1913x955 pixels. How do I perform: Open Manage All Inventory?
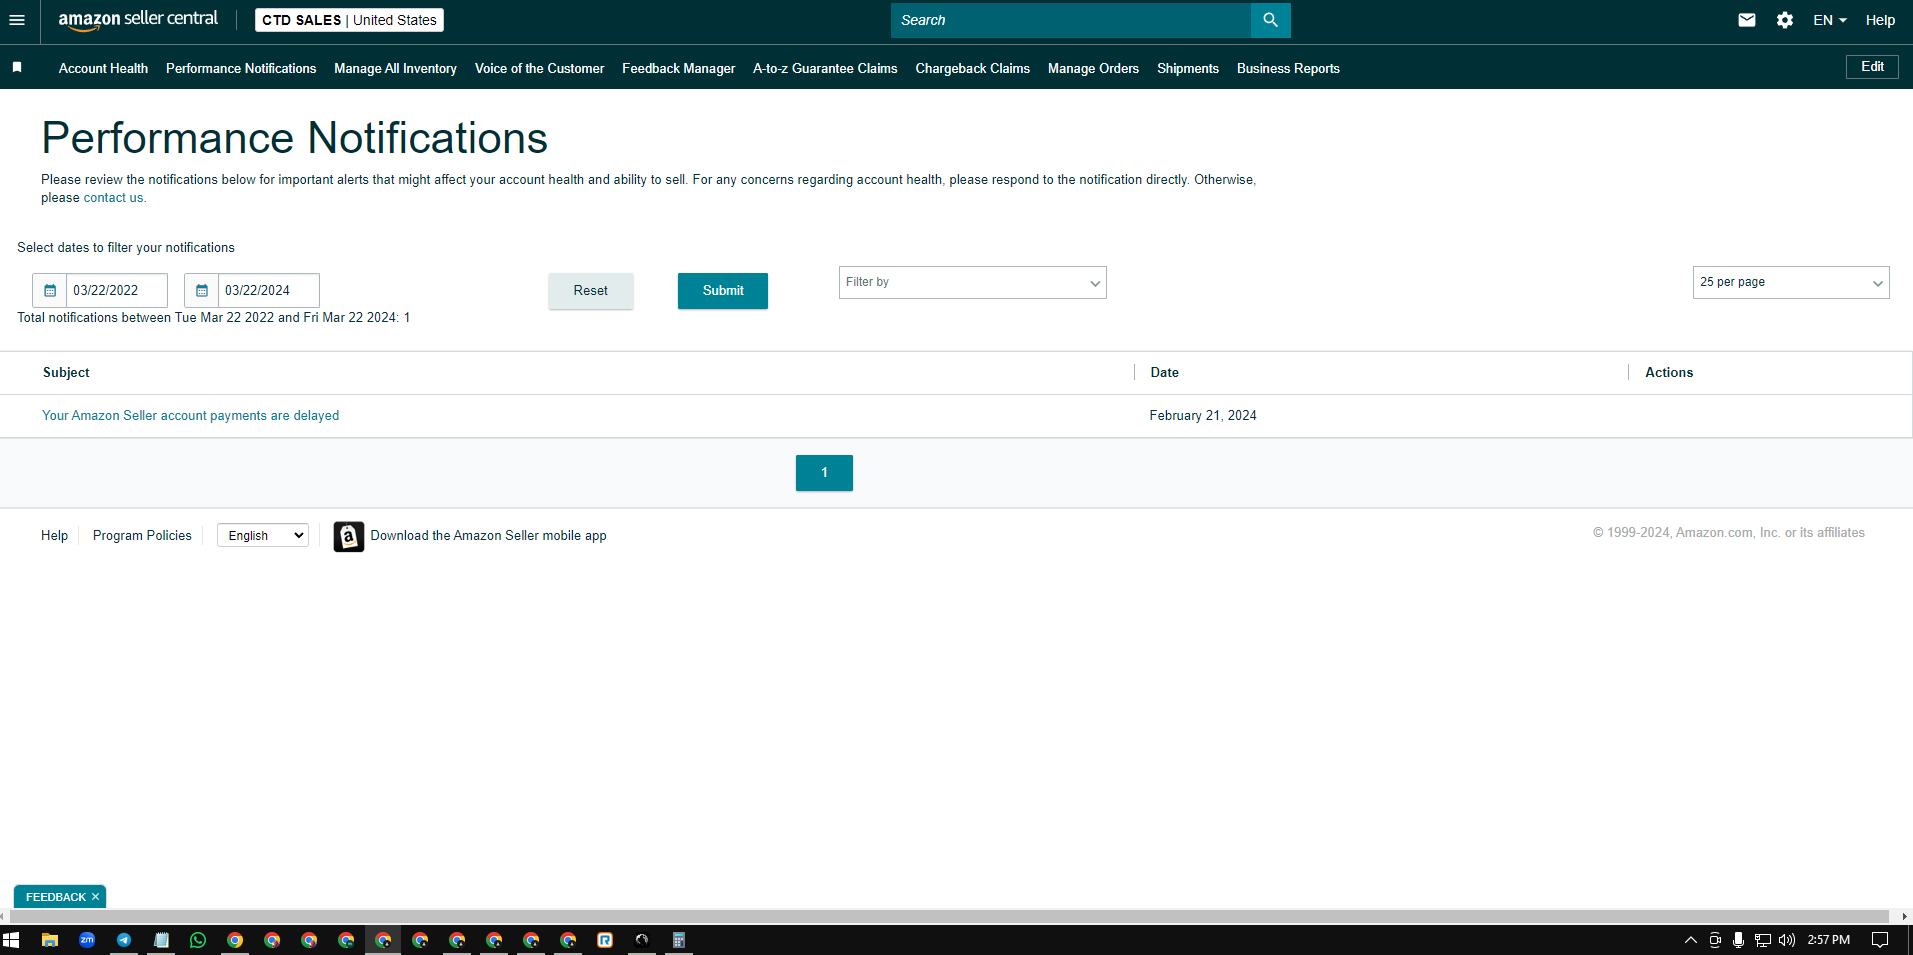pyautogui.click(x=395, y=68)
